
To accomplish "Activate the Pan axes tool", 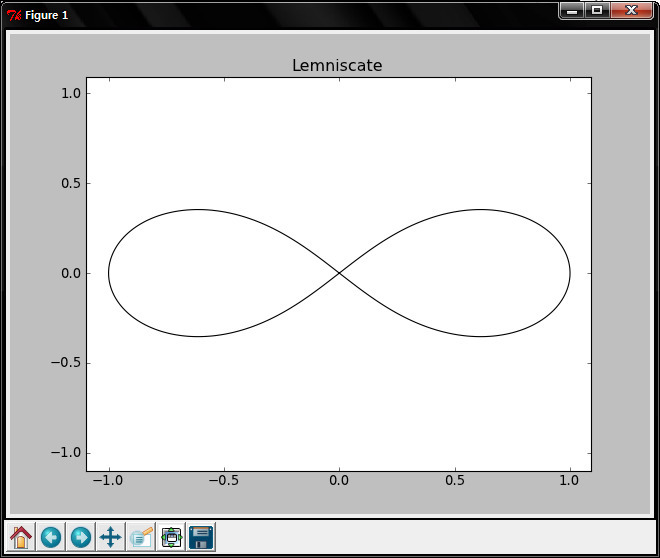I will click(111, 537).
